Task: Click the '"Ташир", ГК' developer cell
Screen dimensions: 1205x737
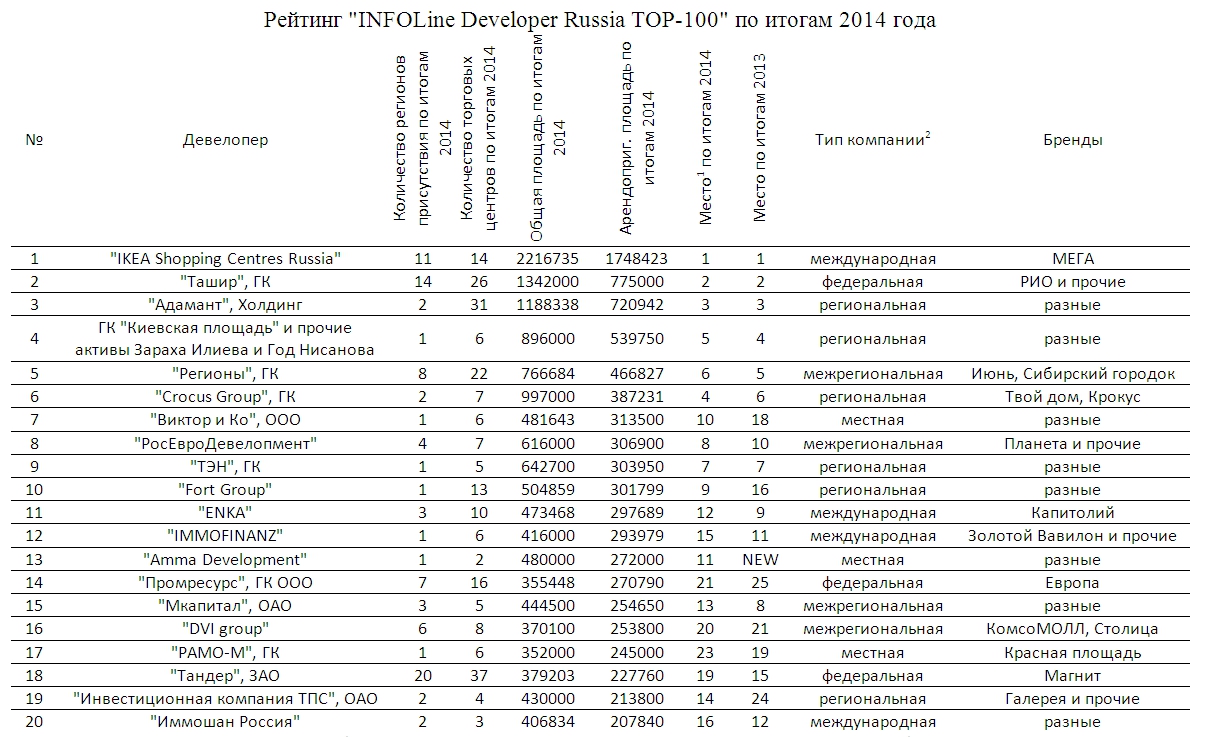Action: click(x=225, y=281)
